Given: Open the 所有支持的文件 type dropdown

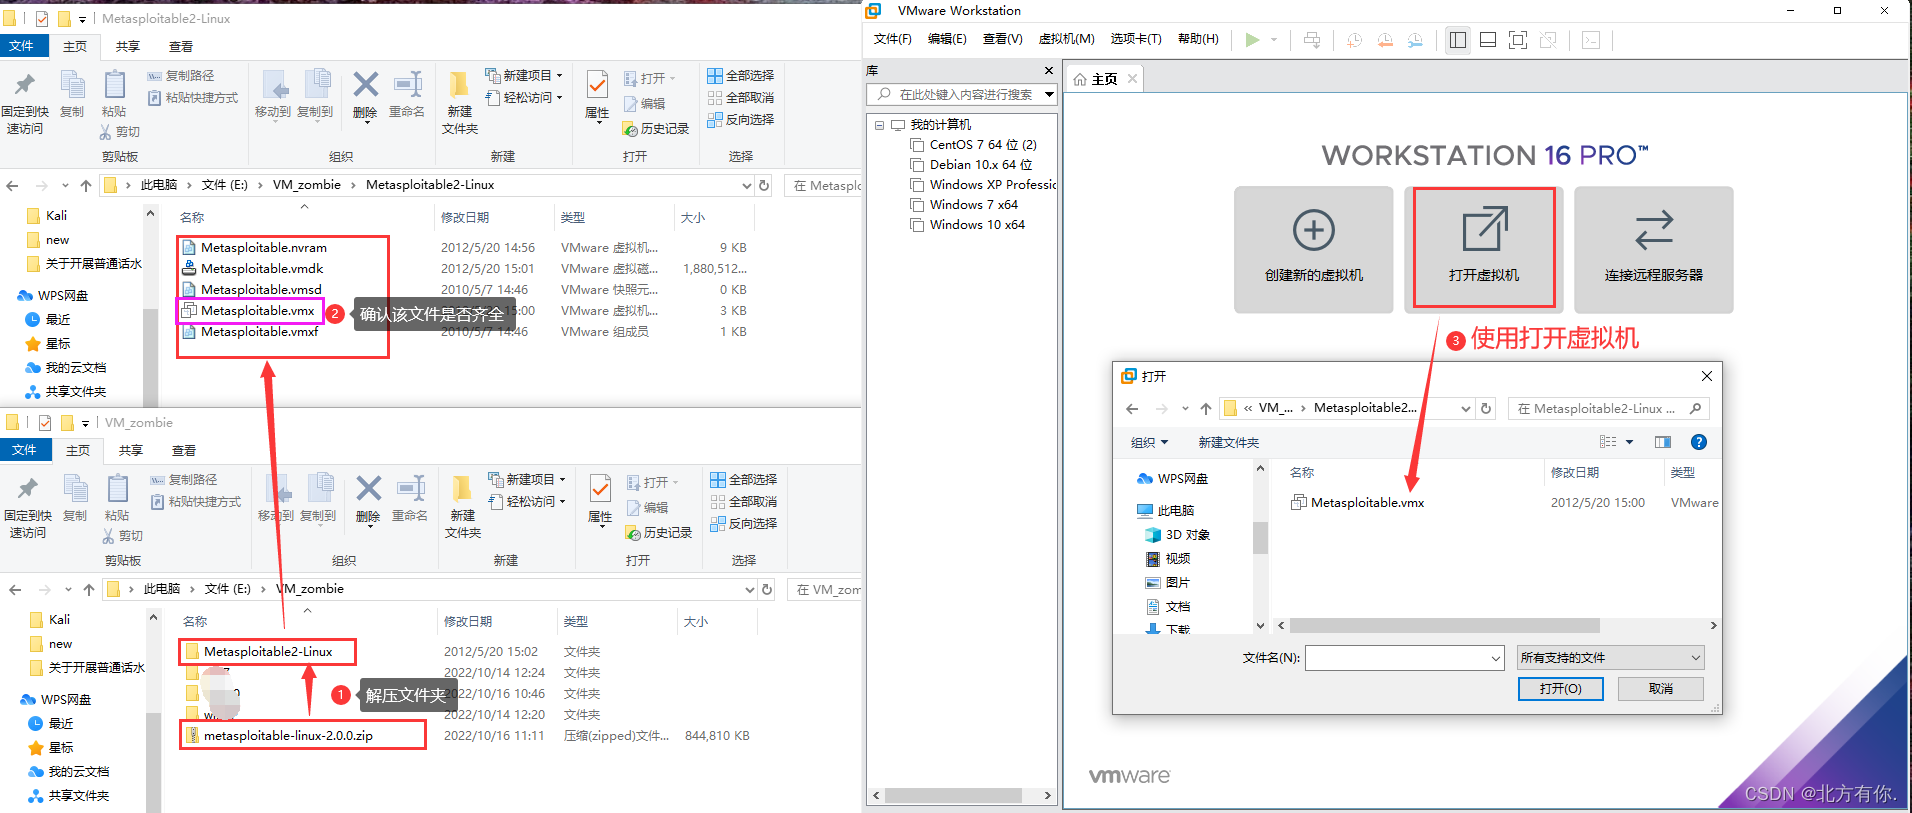Looking at the screenshot, I should pyautogui.click(x=1610, y=658).
